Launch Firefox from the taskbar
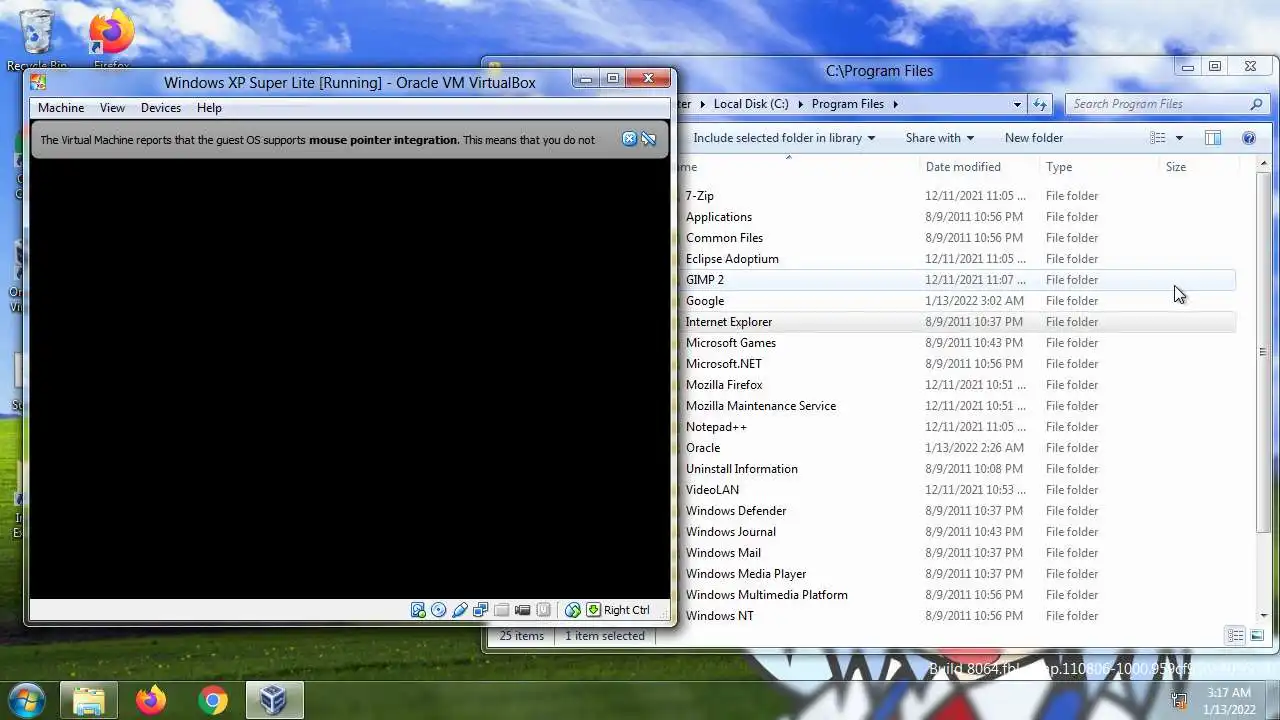This screenshot has width=1280, height=720. pos(151,700)
